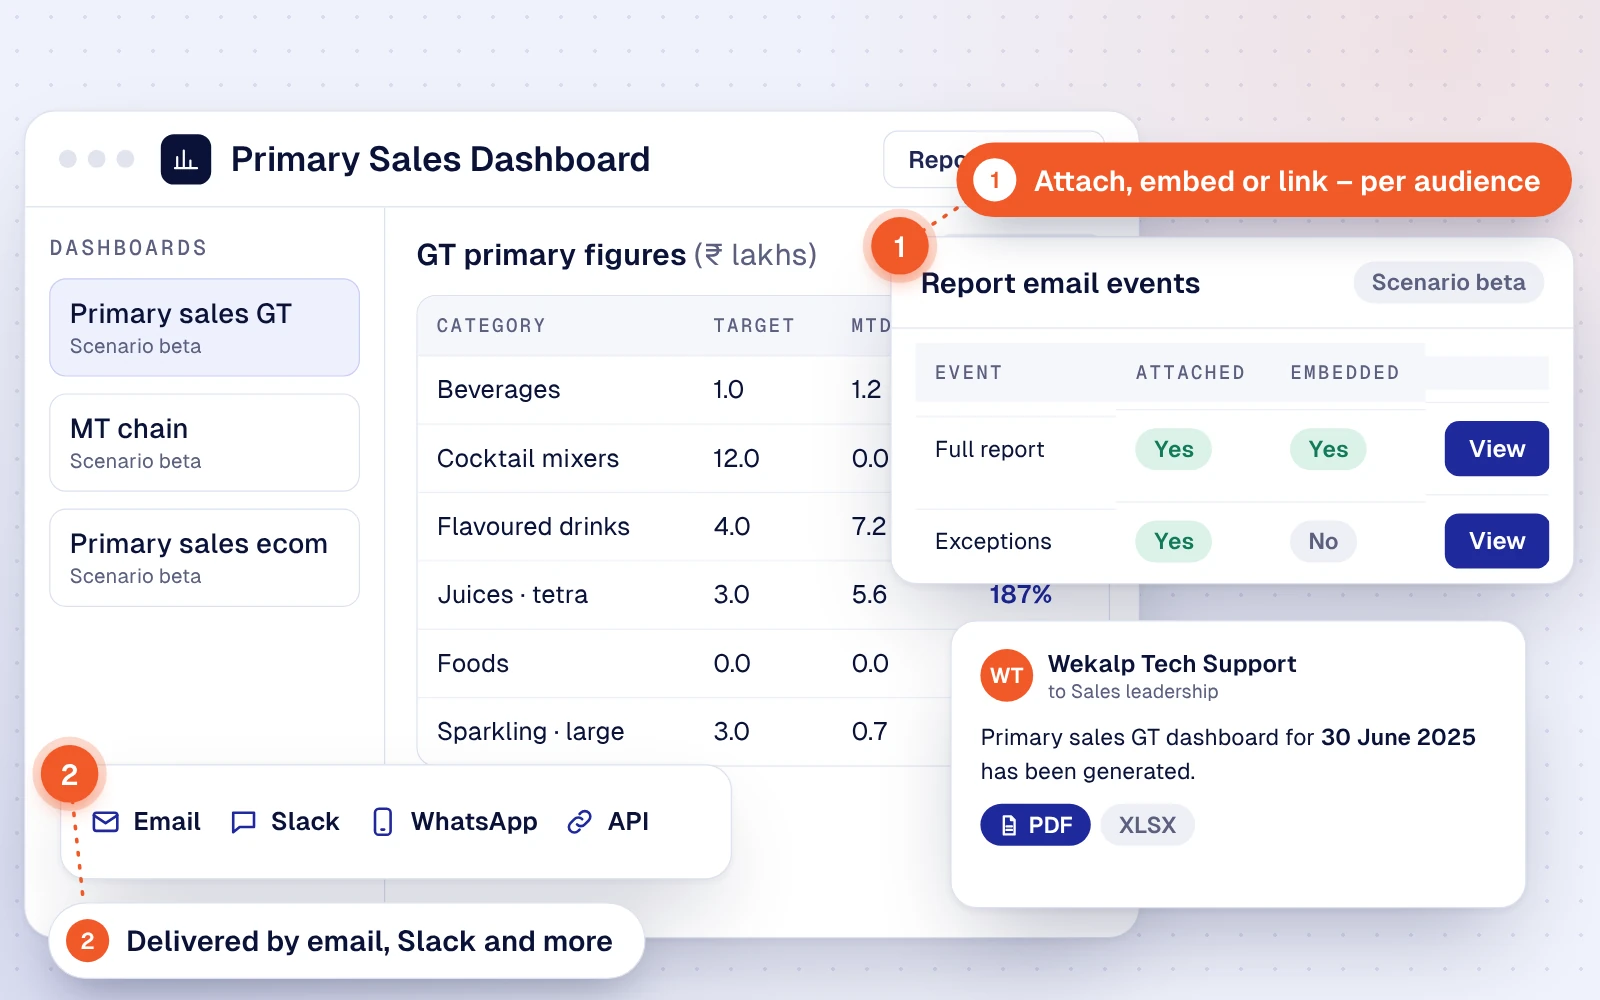Click the Report email events heading

pos(1060,284)
